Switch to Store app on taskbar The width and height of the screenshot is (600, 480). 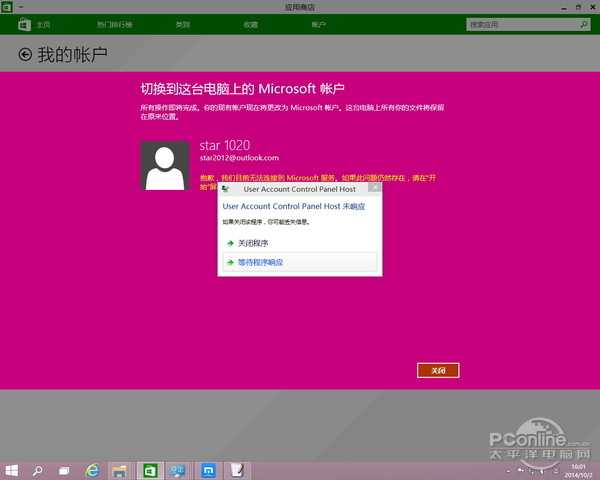coord(150,470)
